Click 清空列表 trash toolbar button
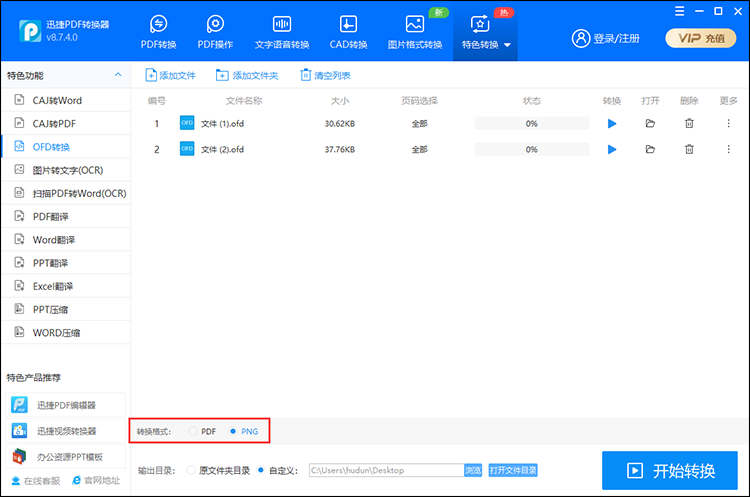This screenshot has width=750, height=497. 325,75
